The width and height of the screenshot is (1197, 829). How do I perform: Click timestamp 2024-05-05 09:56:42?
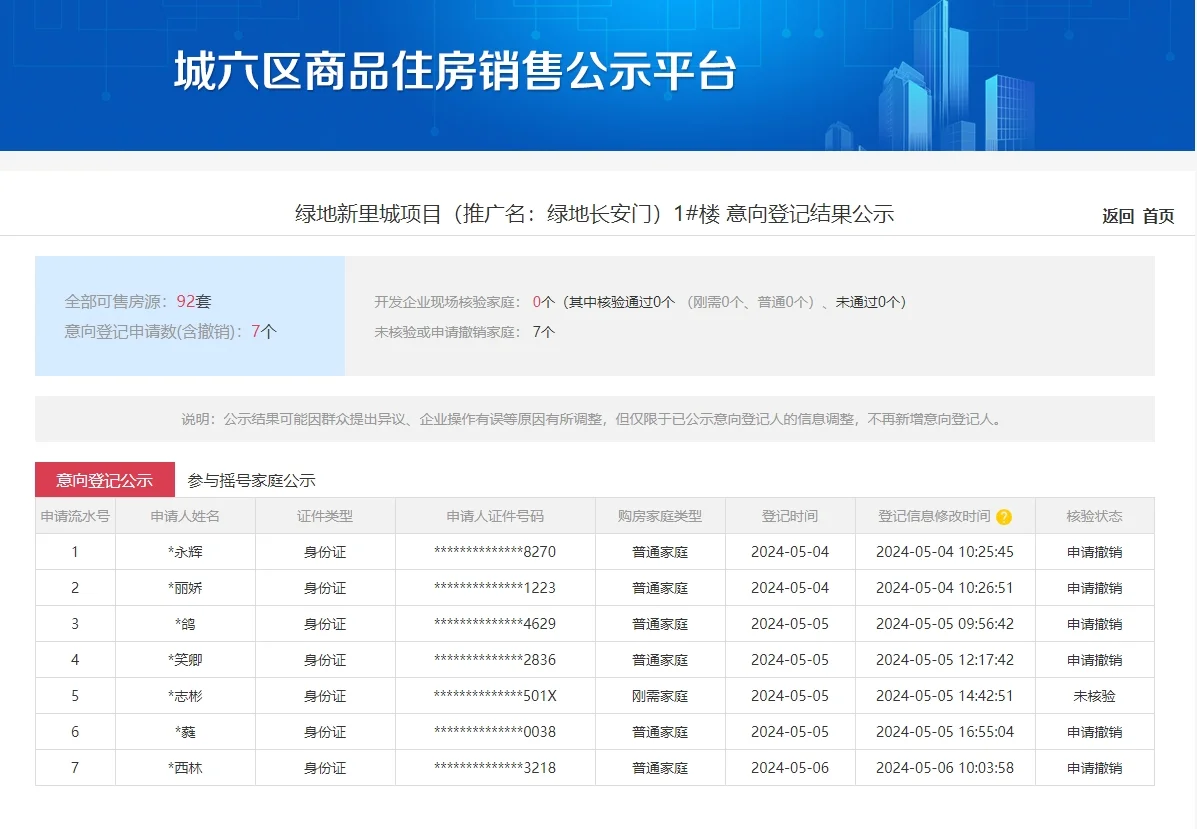(x=944, y=624)
